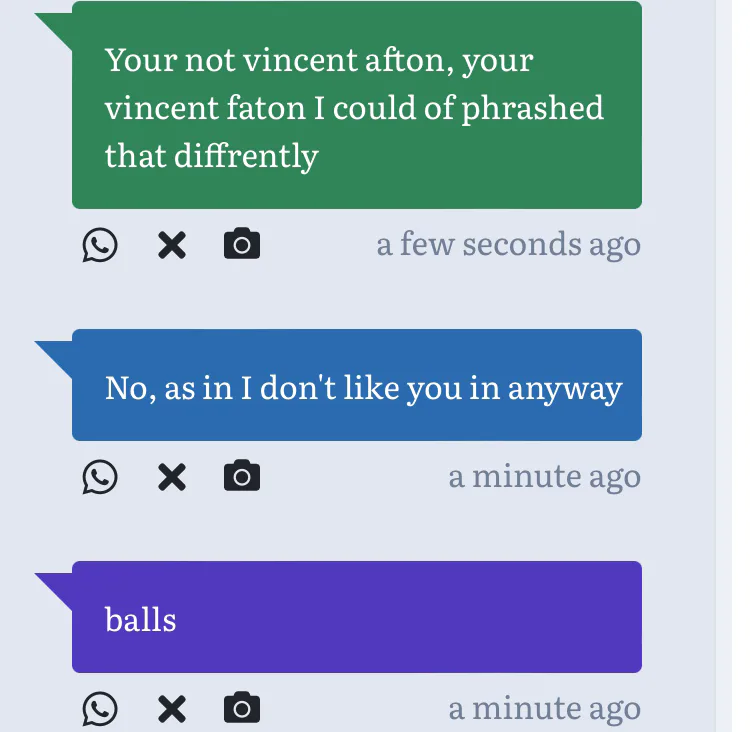Image resolution: width=750 pixels, height=732 pixels.
Task: Share the blue message via WhatsApp icon
Action: point(99,477)
